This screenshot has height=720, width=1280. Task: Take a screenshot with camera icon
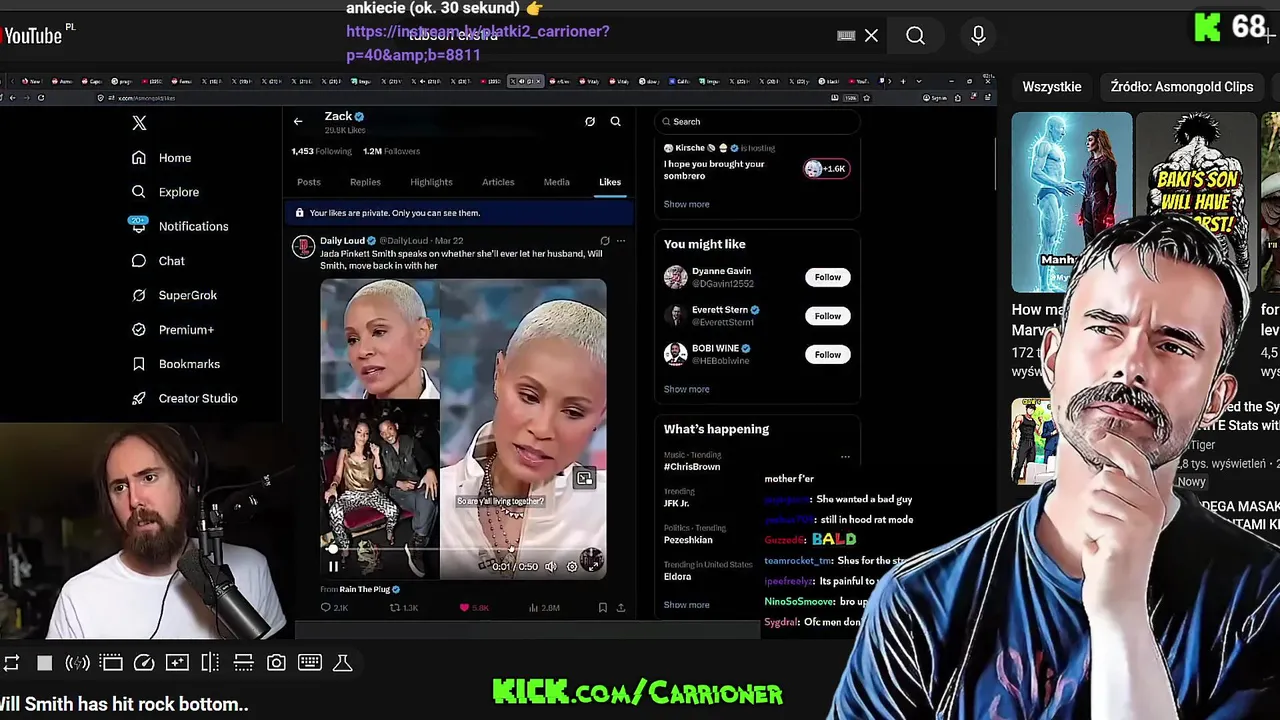(x=276, y=663)
